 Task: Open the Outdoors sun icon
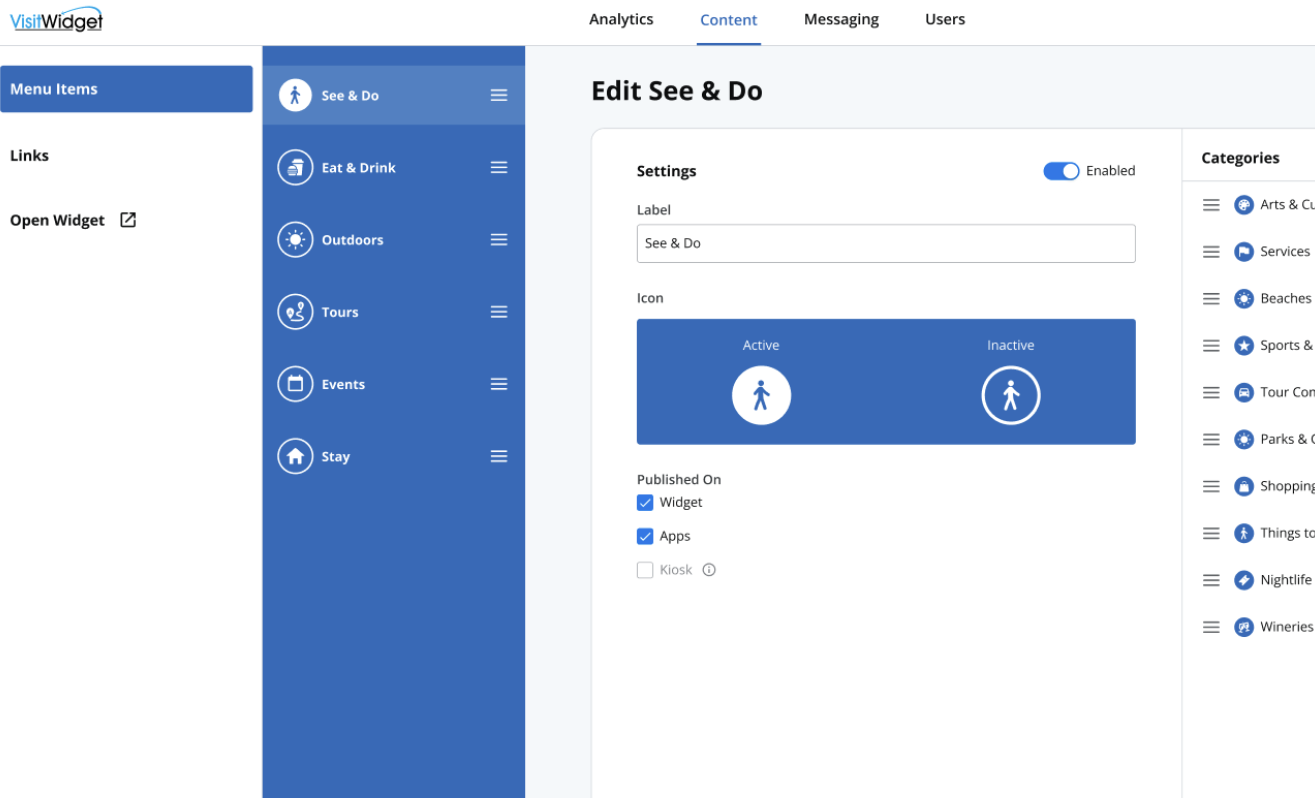(295, 239)
